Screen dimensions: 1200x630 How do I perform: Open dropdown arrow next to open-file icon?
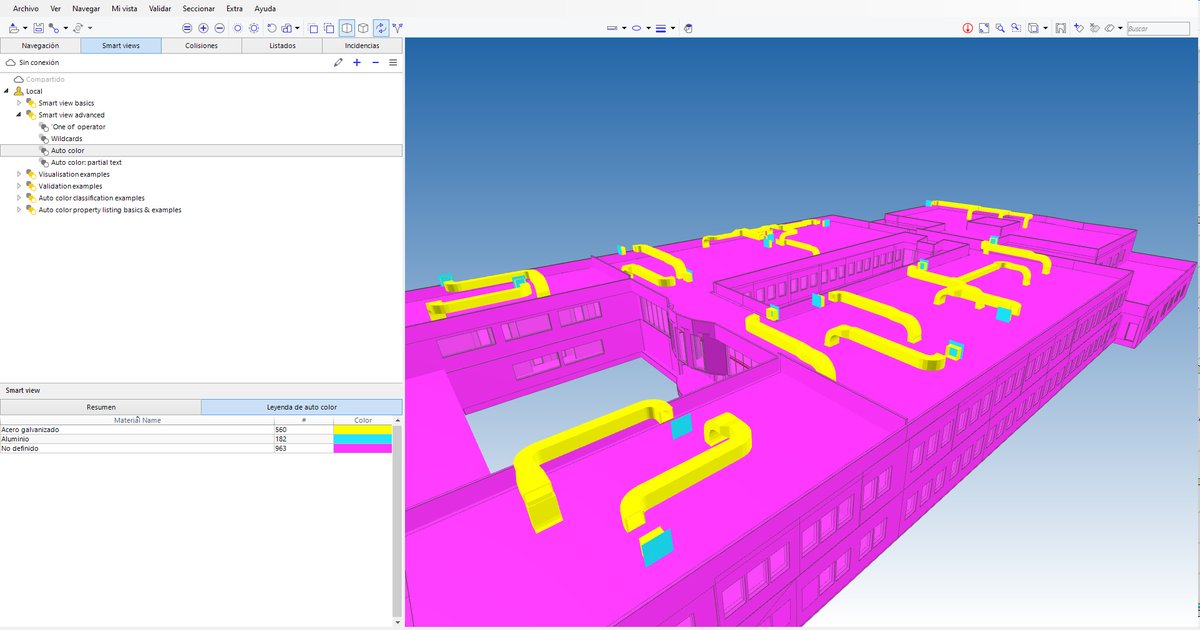(25, 29)
